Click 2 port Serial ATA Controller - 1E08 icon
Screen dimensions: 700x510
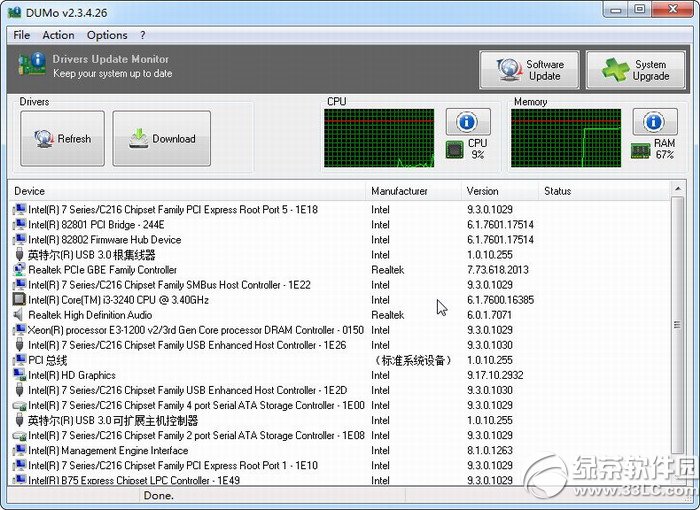[19, 436]
